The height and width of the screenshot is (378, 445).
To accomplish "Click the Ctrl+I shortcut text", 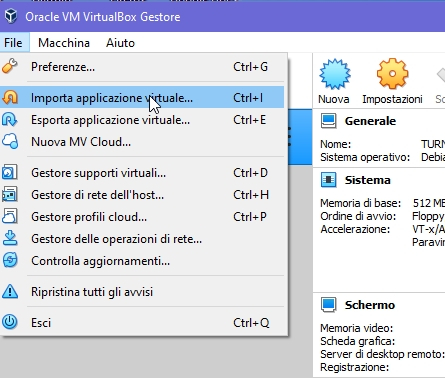I will pyautogui.click(x=248, y=98).
